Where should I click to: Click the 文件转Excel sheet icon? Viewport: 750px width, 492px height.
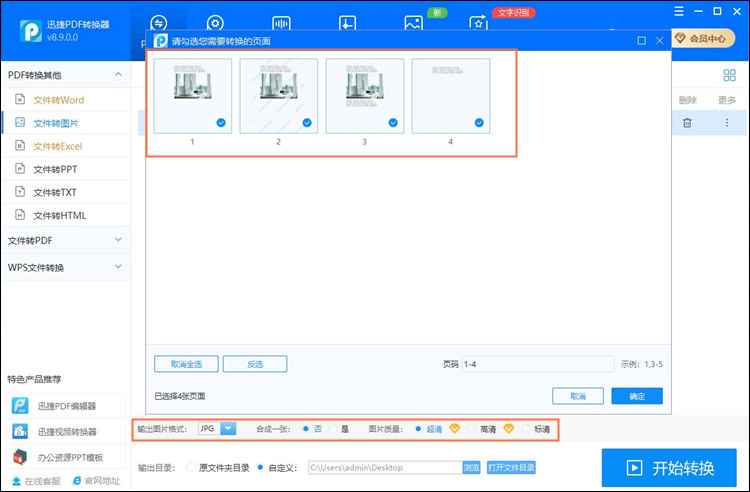(20, 145)
